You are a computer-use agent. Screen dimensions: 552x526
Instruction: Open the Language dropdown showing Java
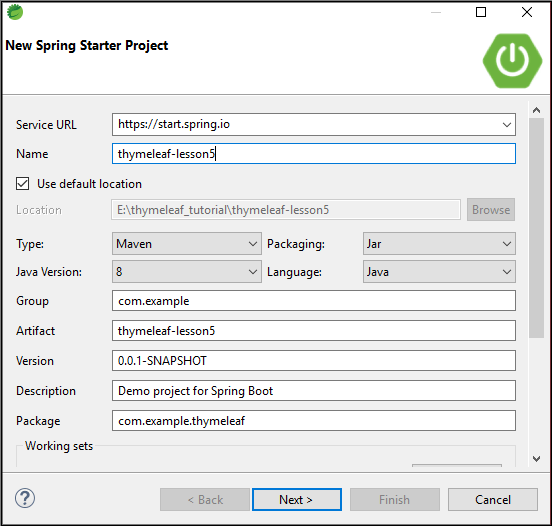click(439, 272)
